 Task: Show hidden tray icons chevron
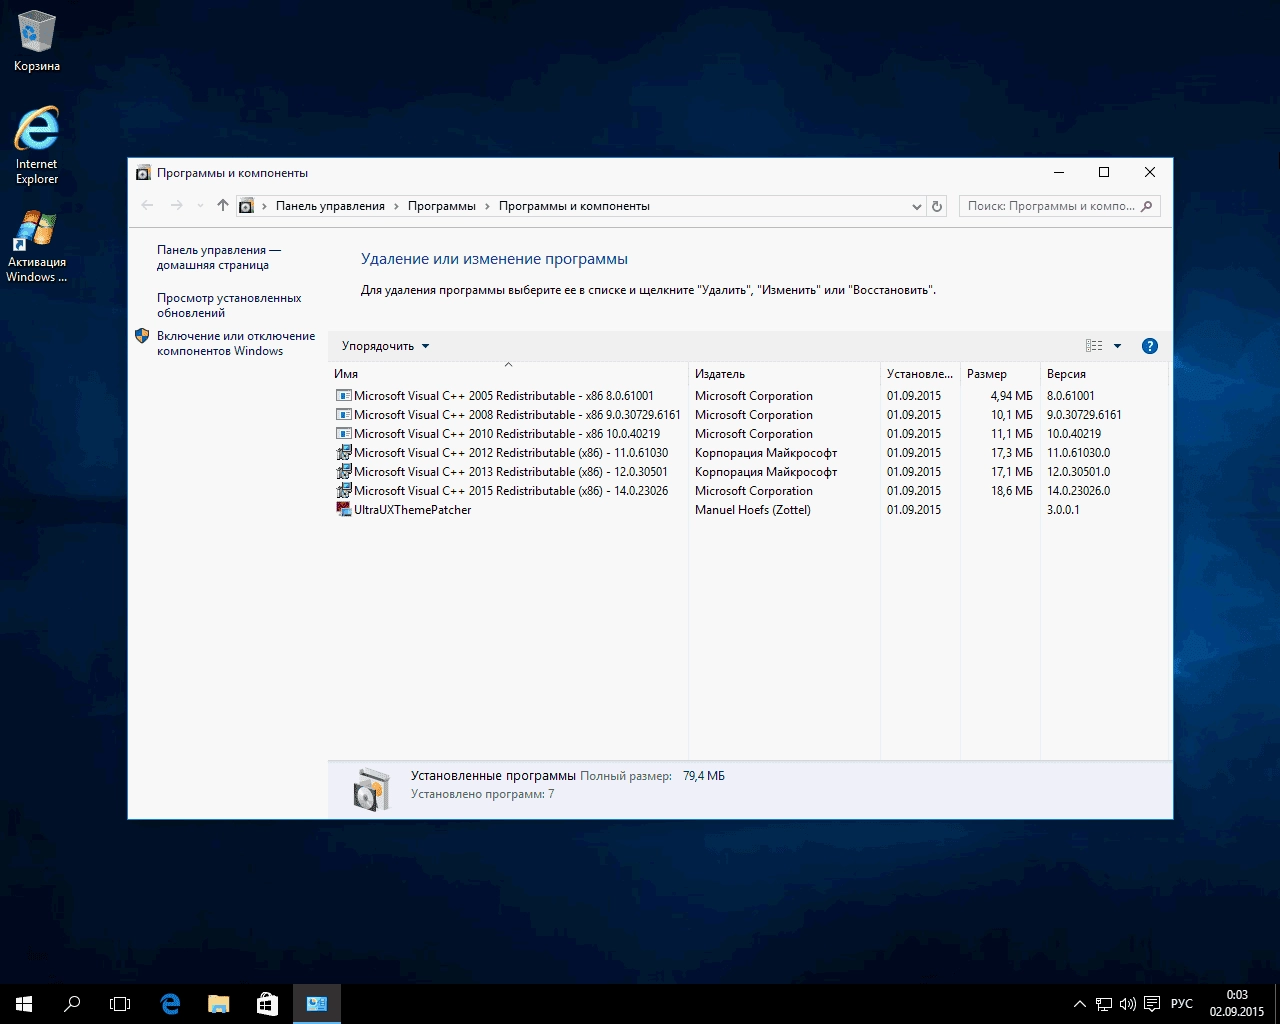point(1079,1004)
